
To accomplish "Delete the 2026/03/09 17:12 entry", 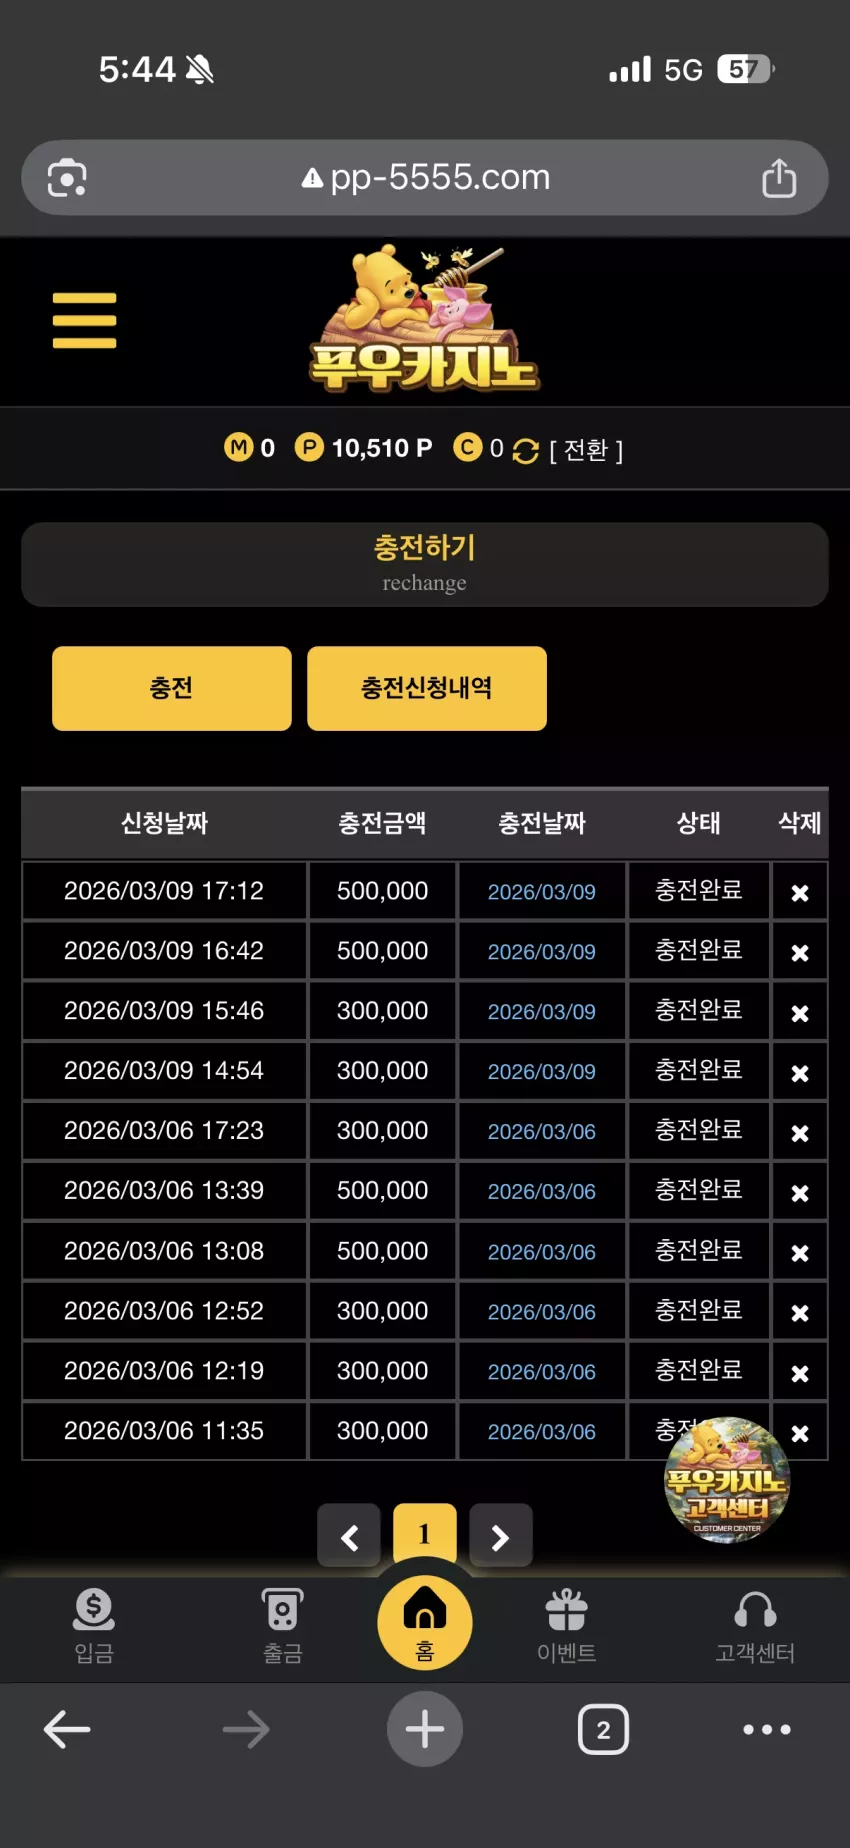I will [x=800, y=893].
